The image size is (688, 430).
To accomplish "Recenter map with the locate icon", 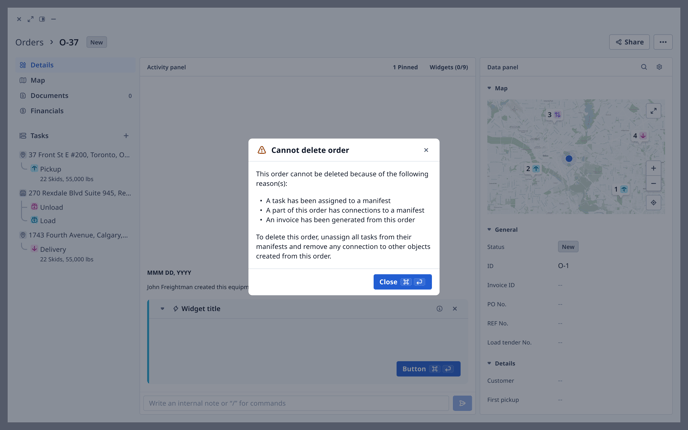I will click(x=653, y=202).
